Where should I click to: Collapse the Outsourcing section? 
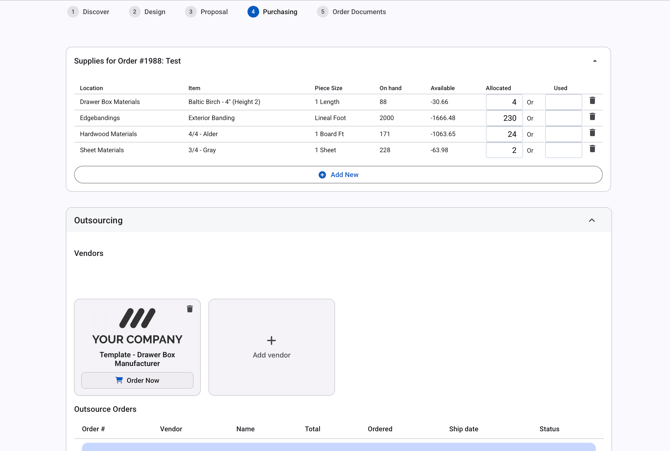(x=592, y=221)
